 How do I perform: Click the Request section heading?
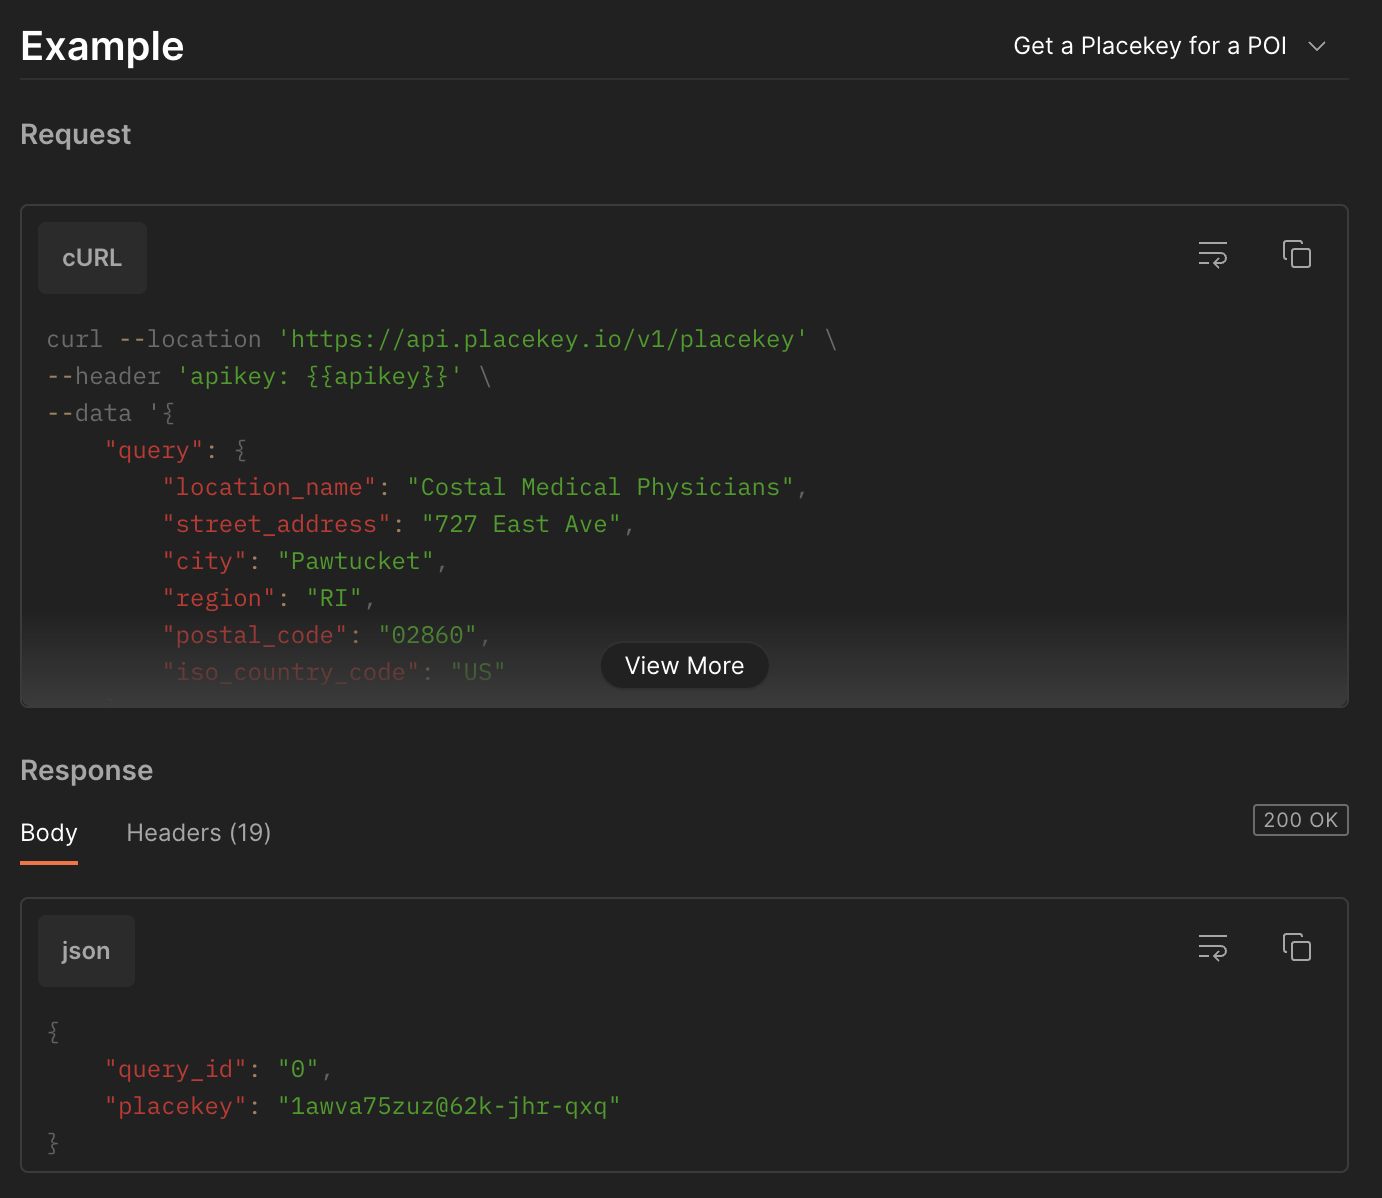pos(76,135)
